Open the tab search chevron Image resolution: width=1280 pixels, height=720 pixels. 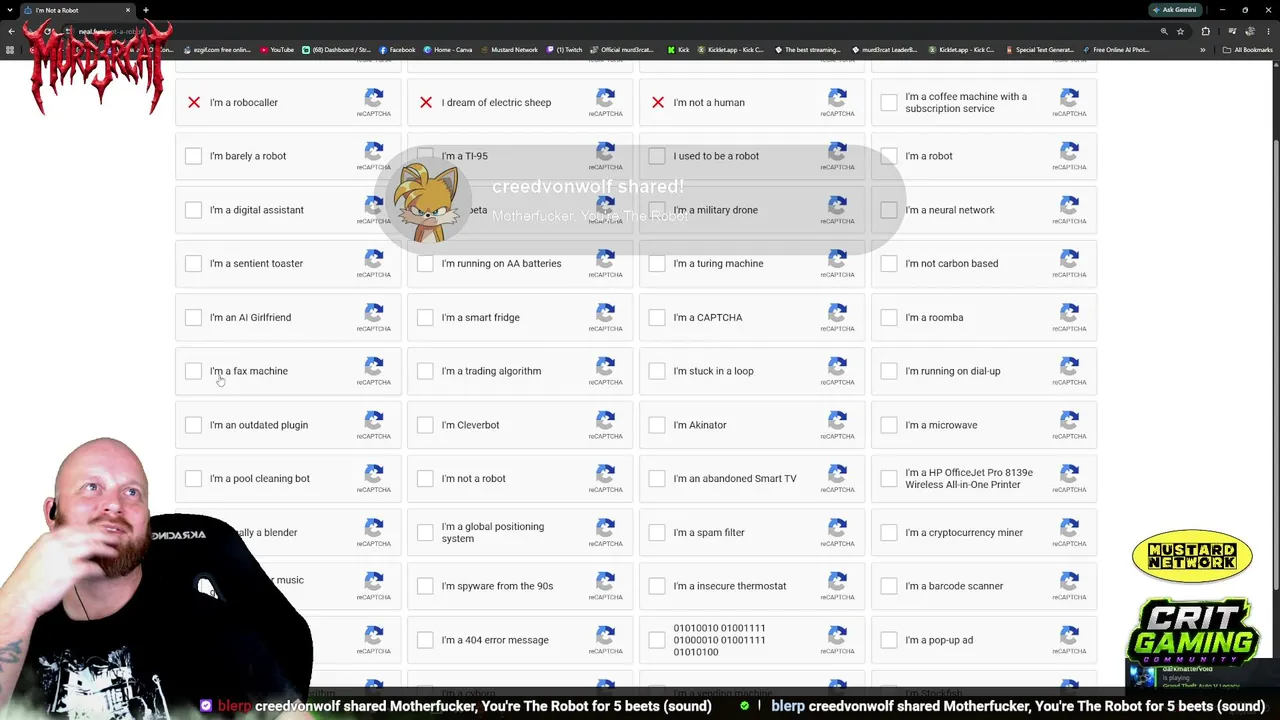(x=11, y=10)
